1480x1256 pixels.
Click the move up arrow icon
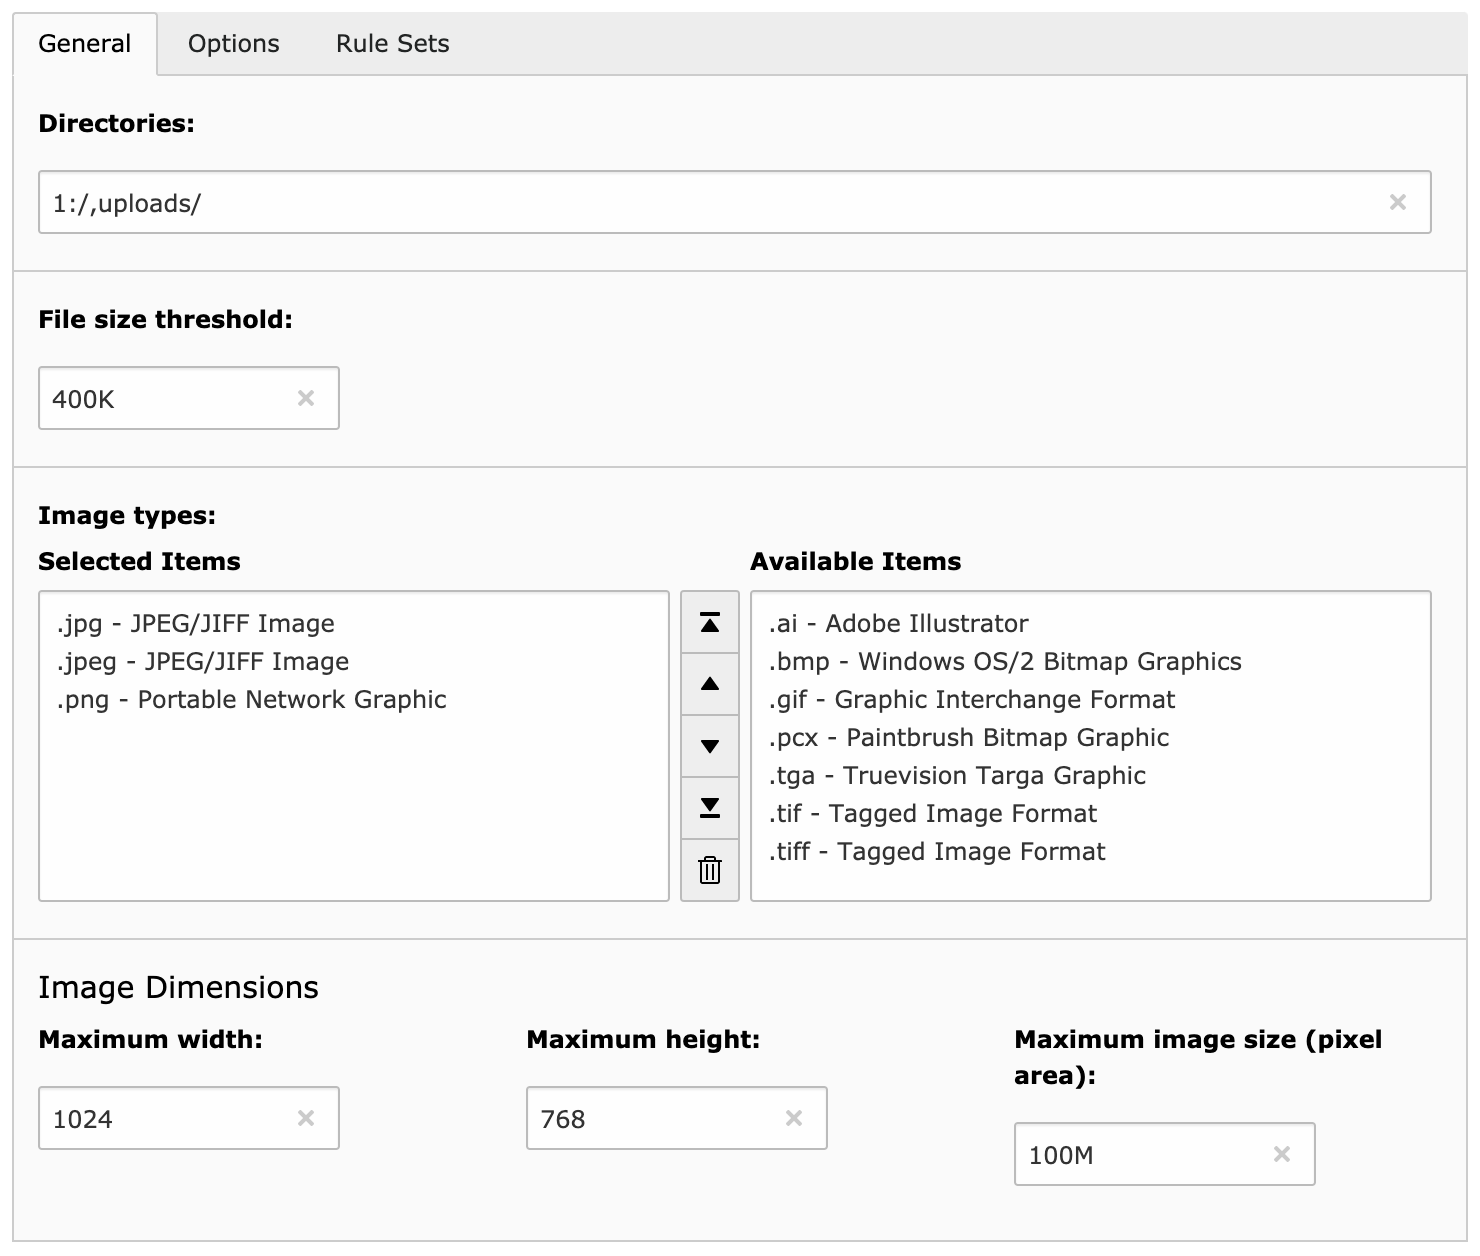(x=710, y=684)
